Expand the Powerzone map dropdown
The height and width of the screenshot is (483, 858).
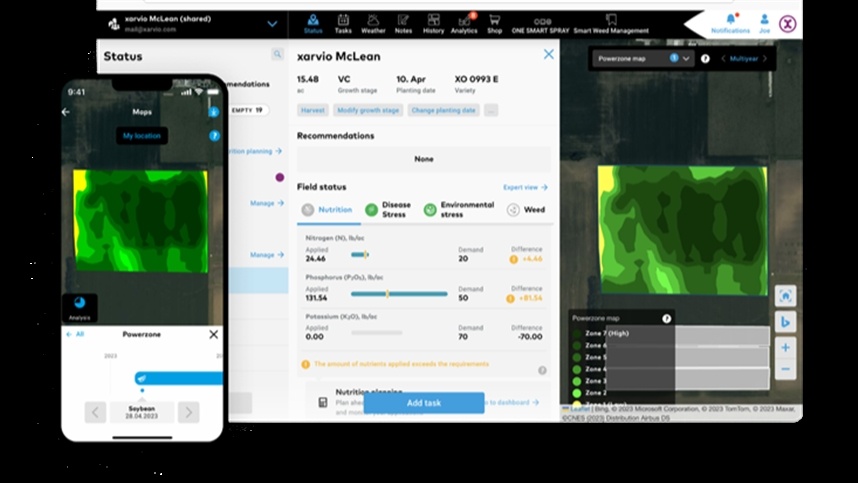(x=686, y=59)
